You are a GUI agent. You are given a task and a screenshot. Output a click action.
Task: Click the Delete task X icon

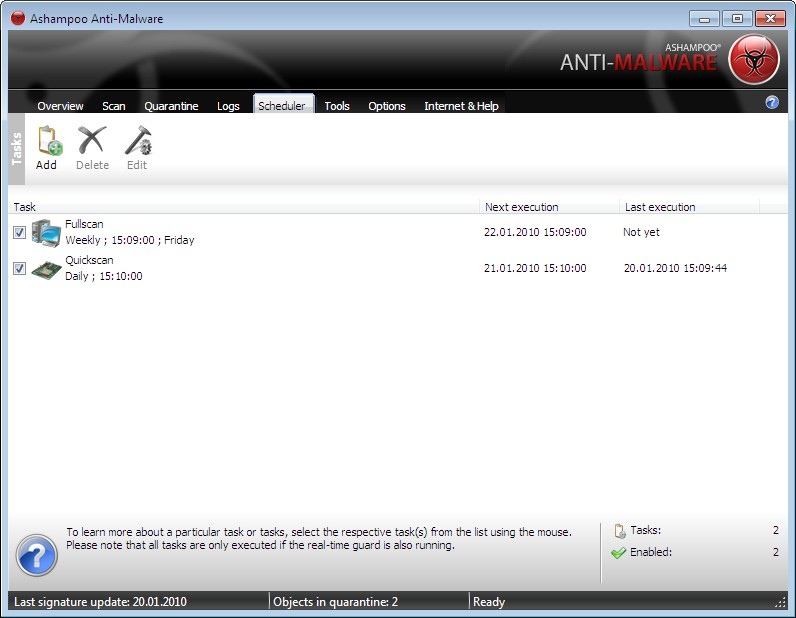pos(92,140)
